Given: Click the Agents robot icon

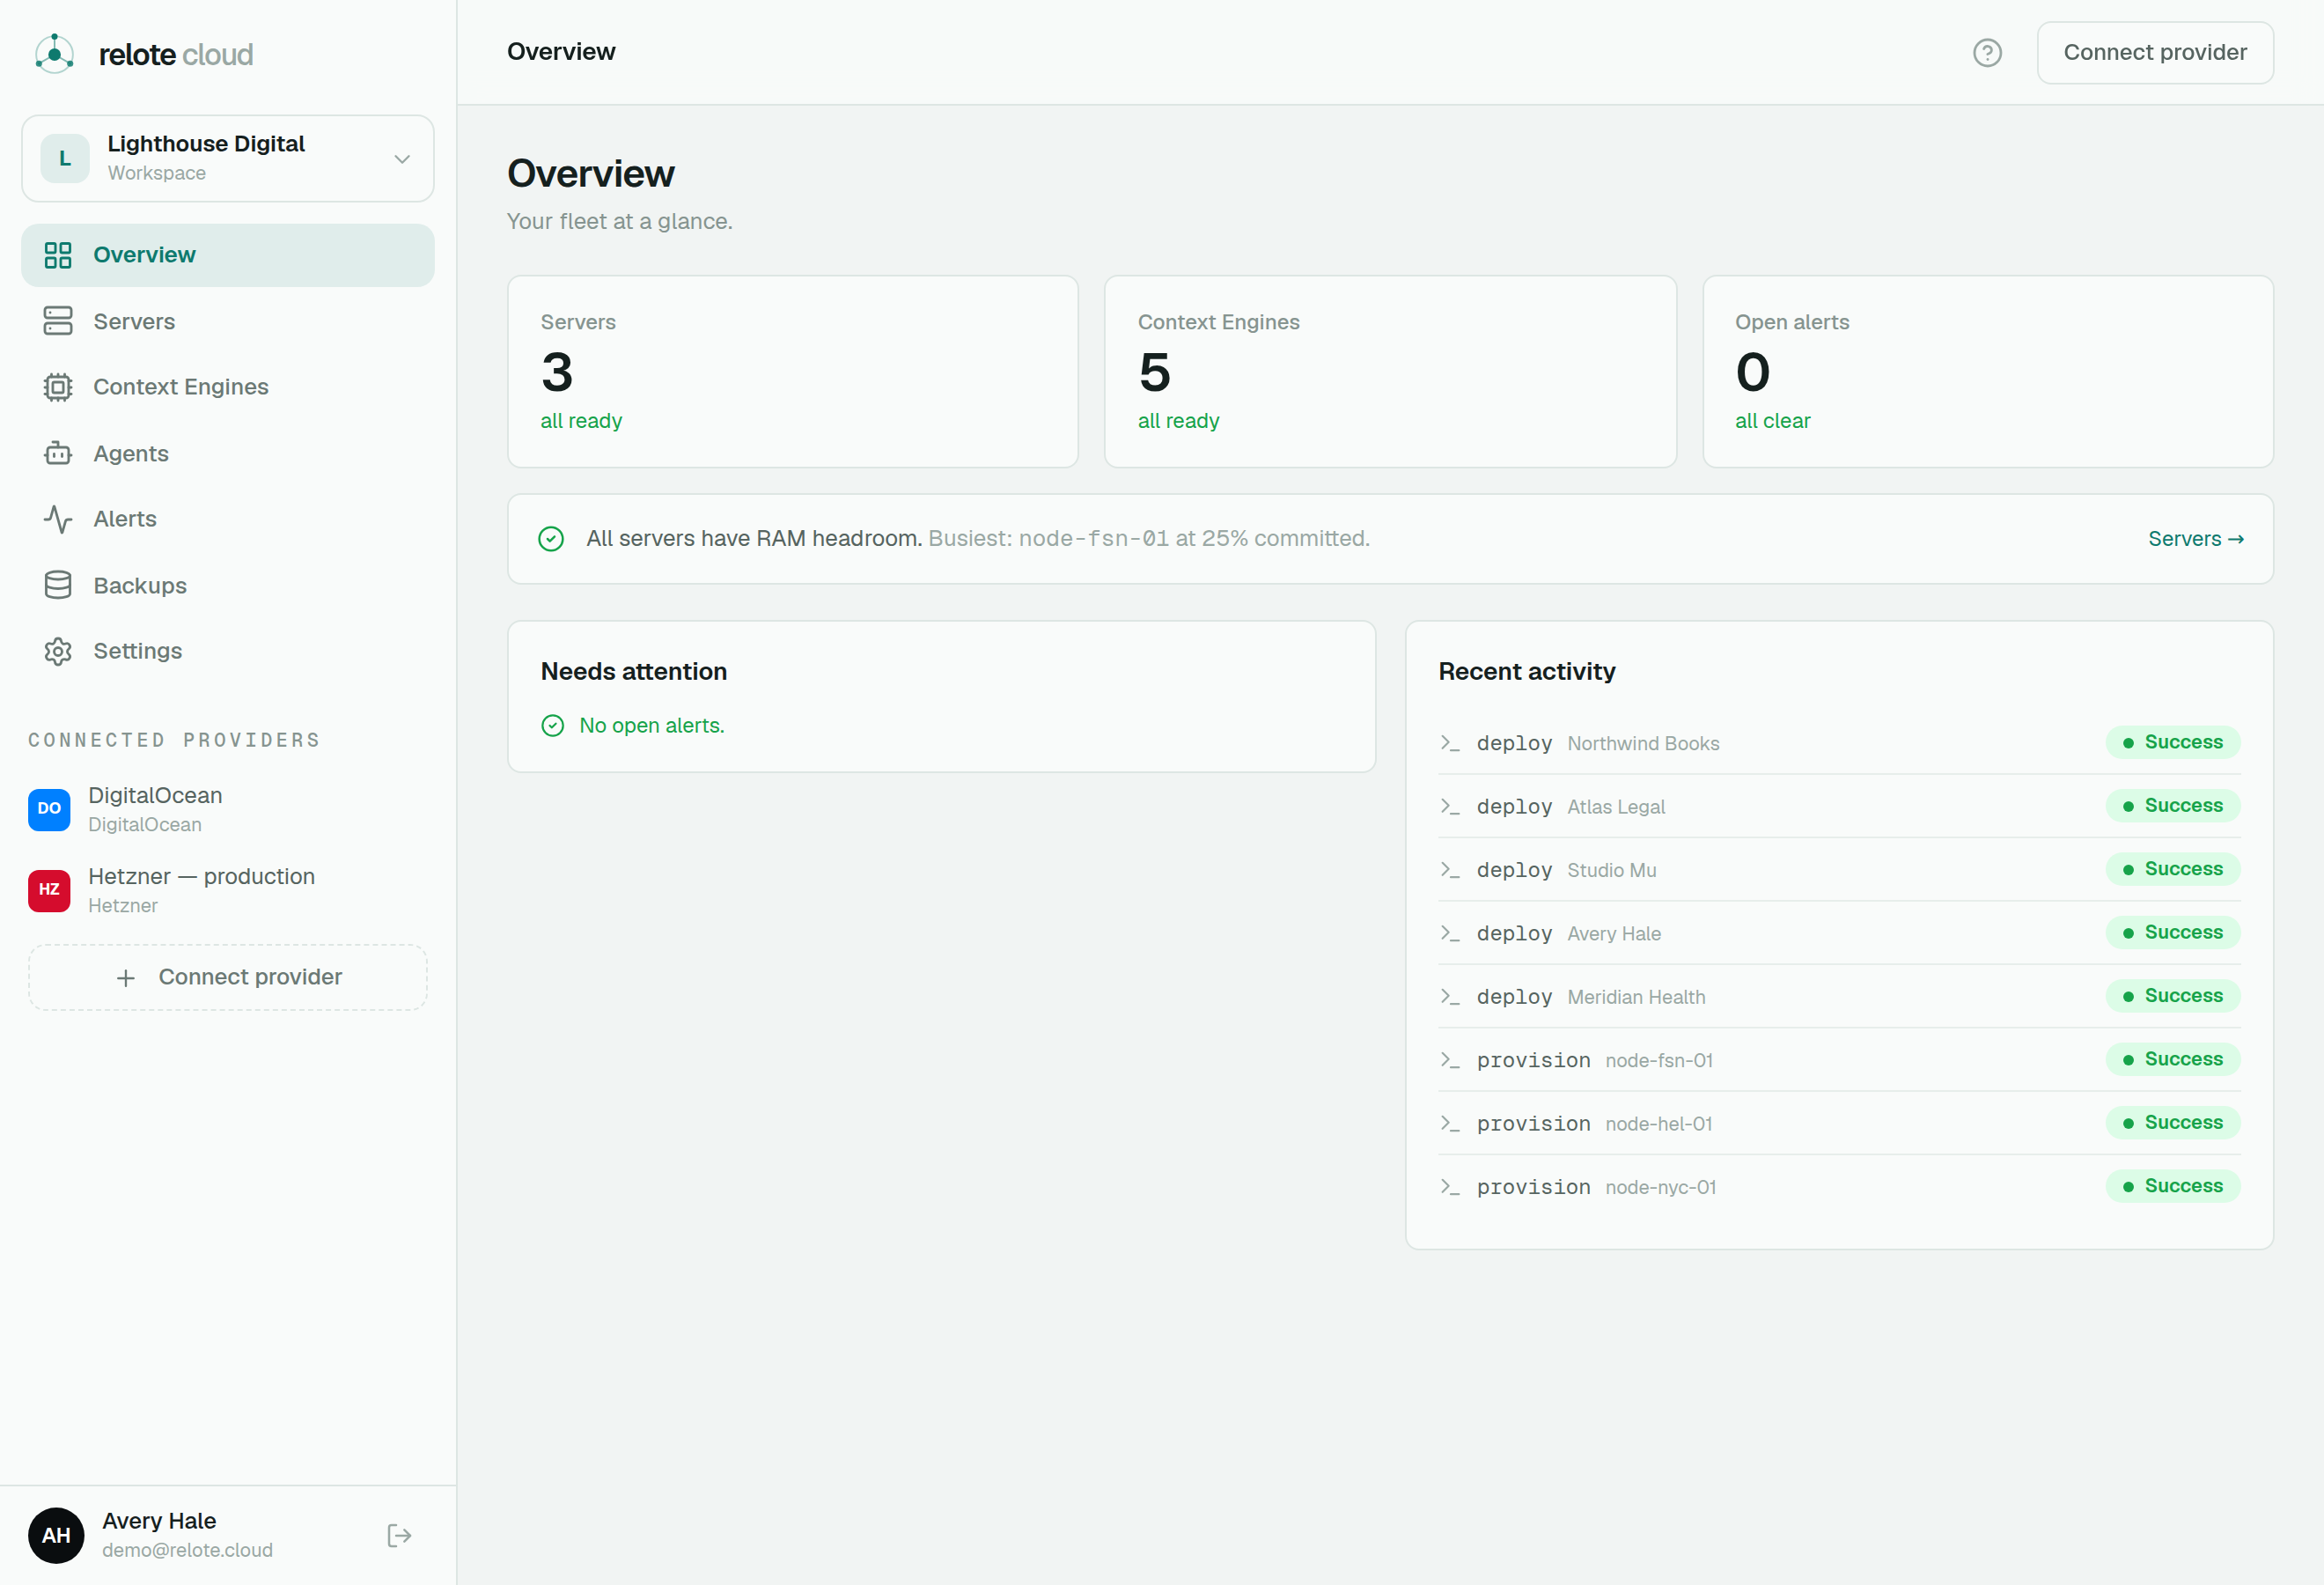Looking at the screenshot, I should (x=58, y=453).
